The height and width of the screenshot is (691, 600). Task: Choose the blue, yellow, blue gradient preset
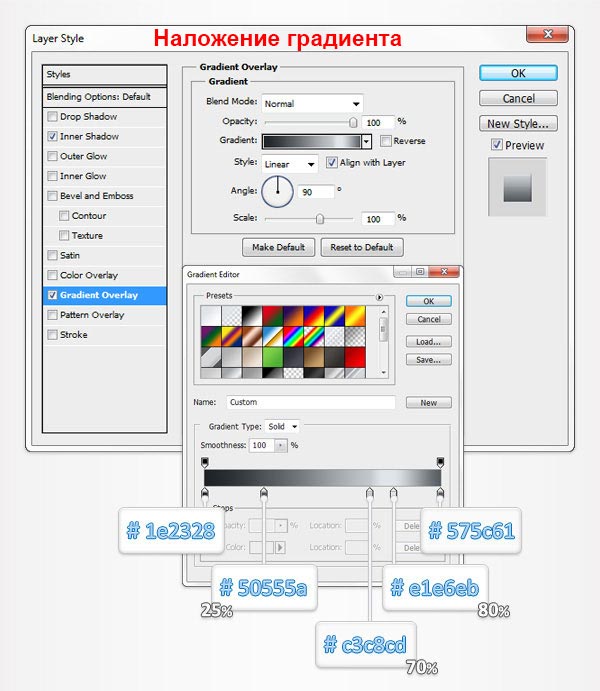(335, 316)
